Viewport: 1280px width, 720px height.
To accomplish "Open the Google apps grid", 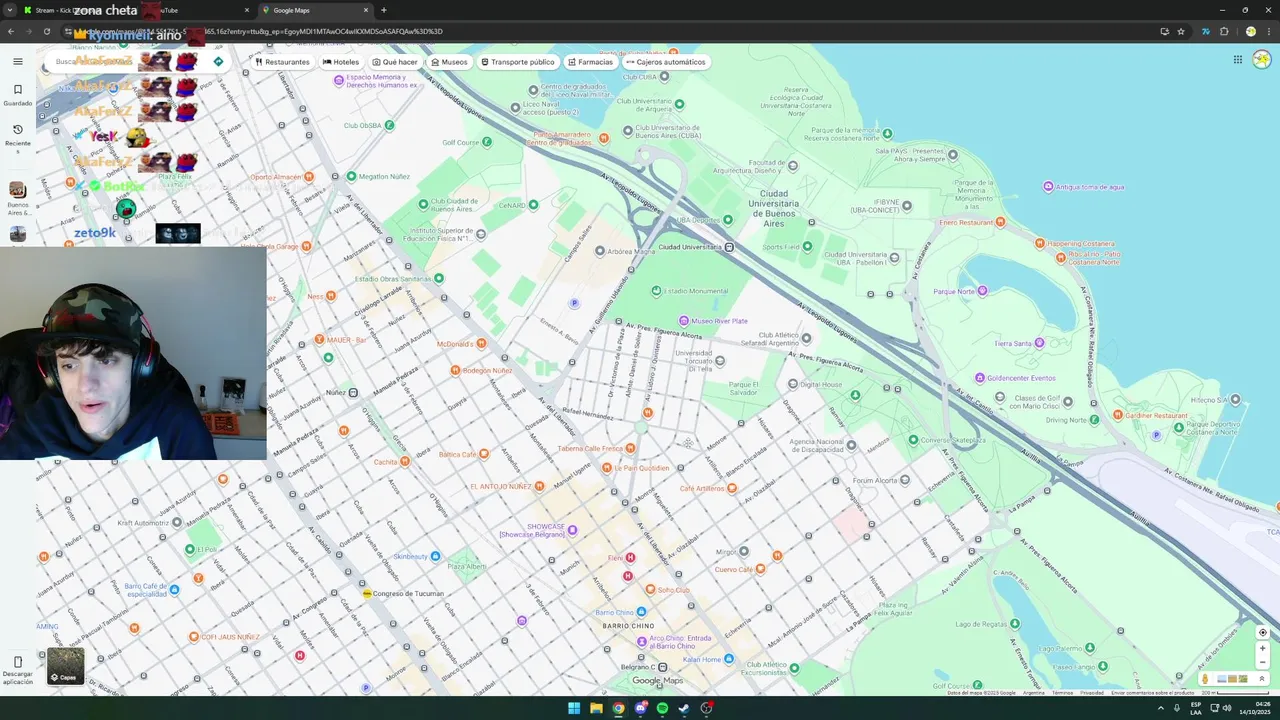I will pos(1237,60).
